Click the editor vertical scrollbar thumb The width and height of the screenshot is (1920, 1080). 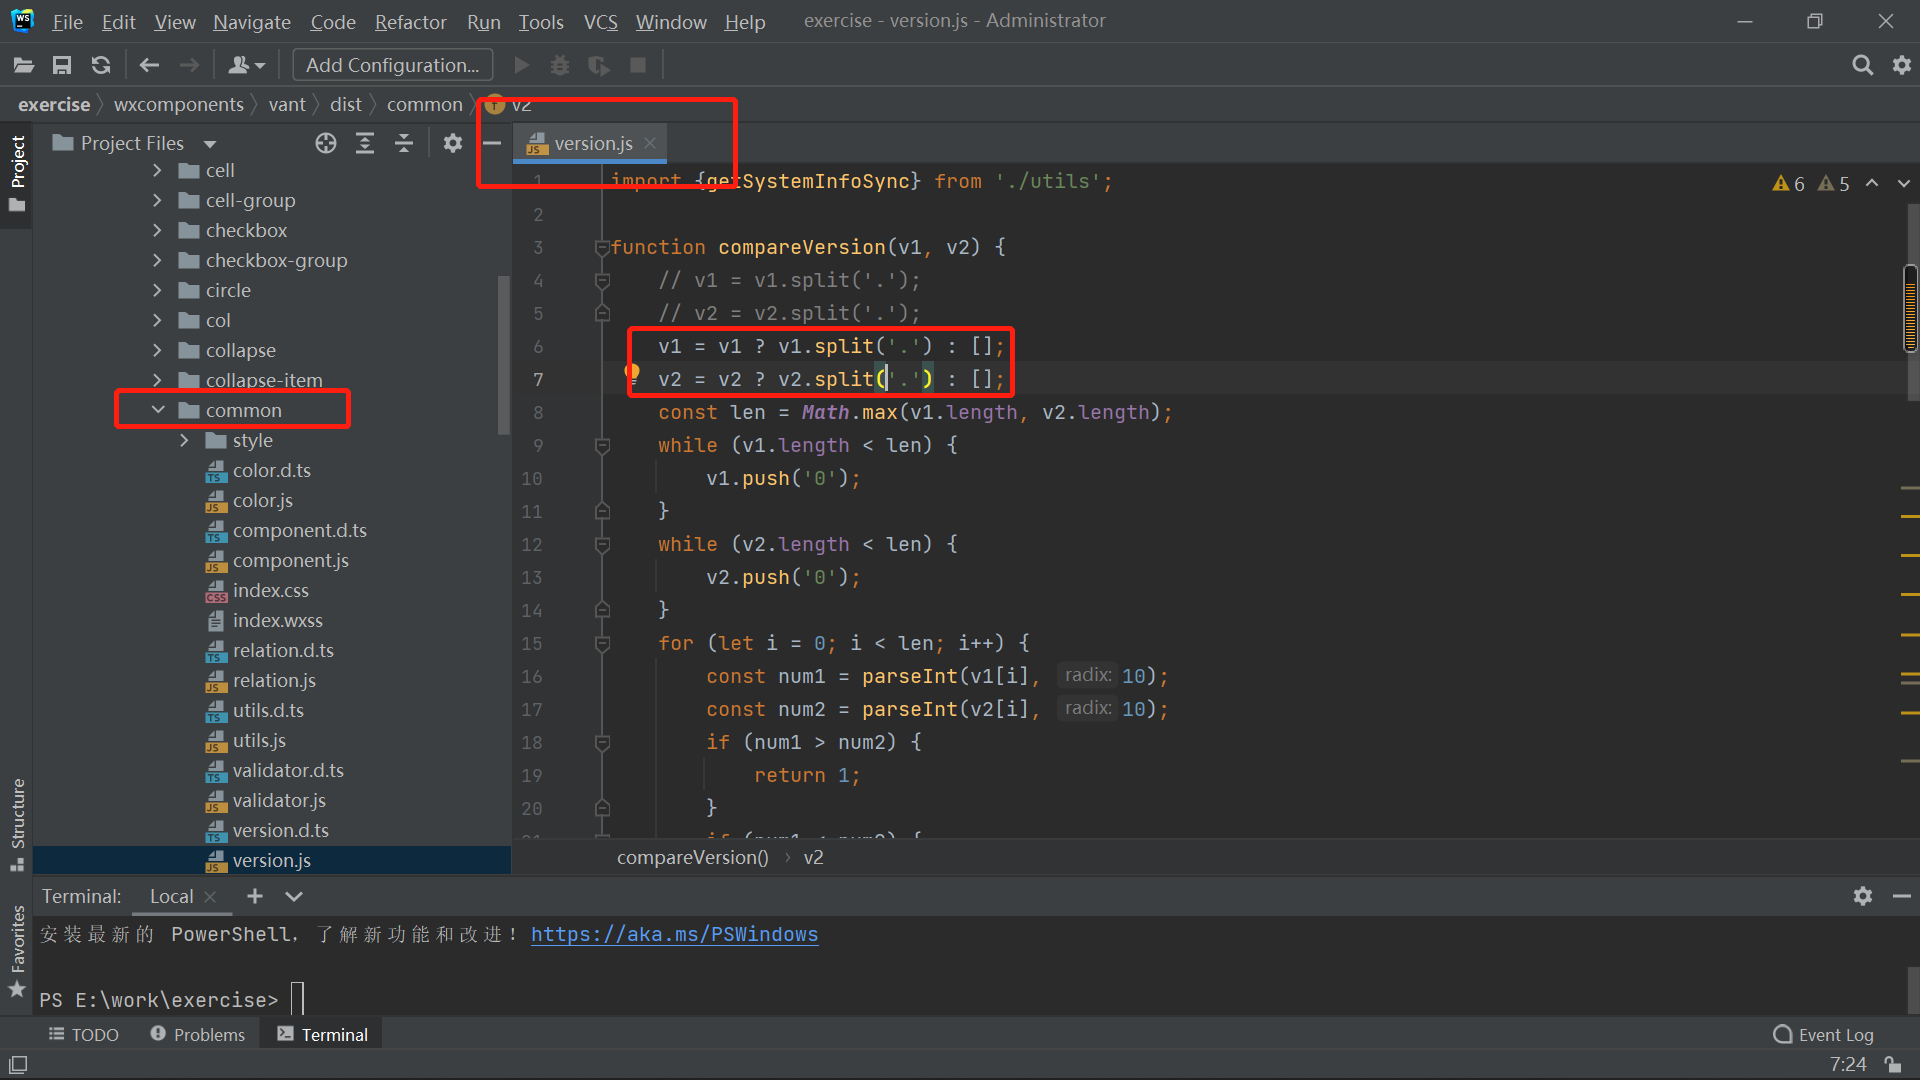click(1910, 308)
